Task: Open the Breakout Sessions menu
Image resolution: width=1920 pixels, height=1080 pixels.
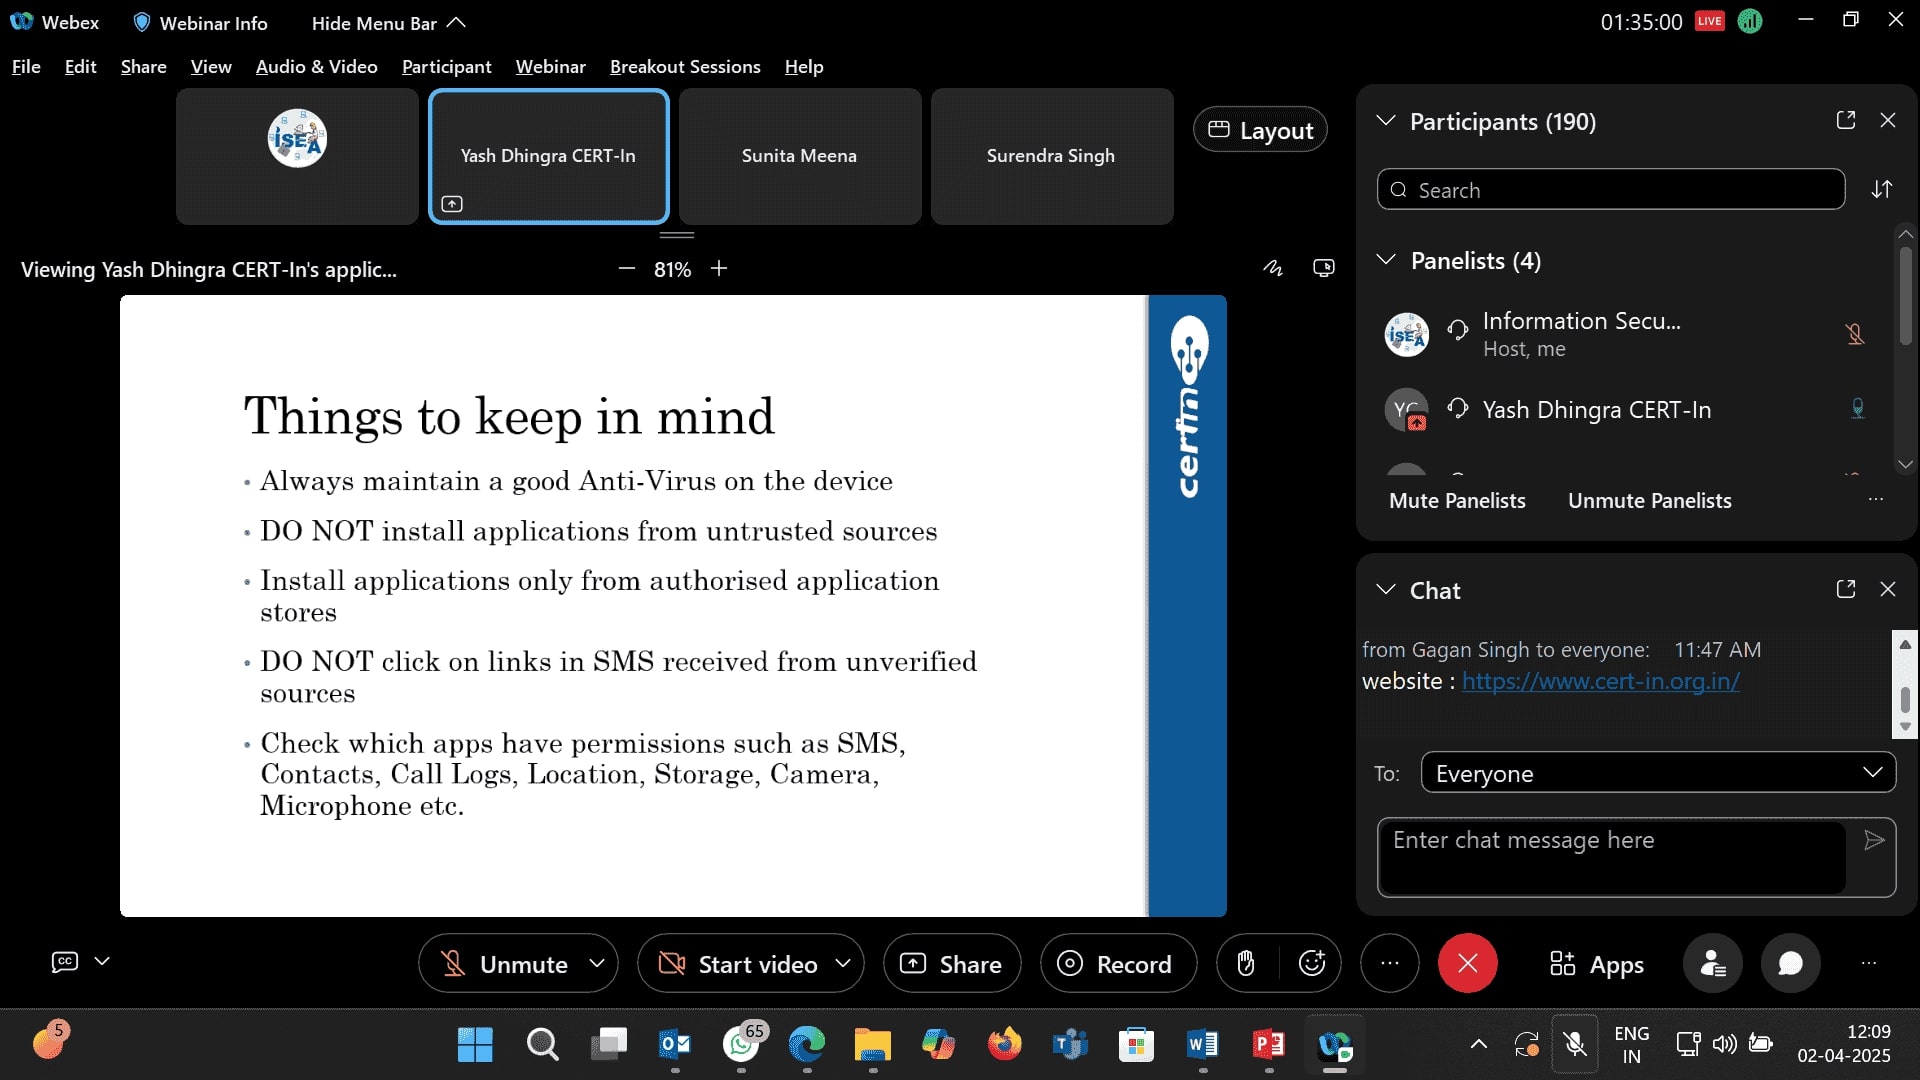Action: coord(685,66)
